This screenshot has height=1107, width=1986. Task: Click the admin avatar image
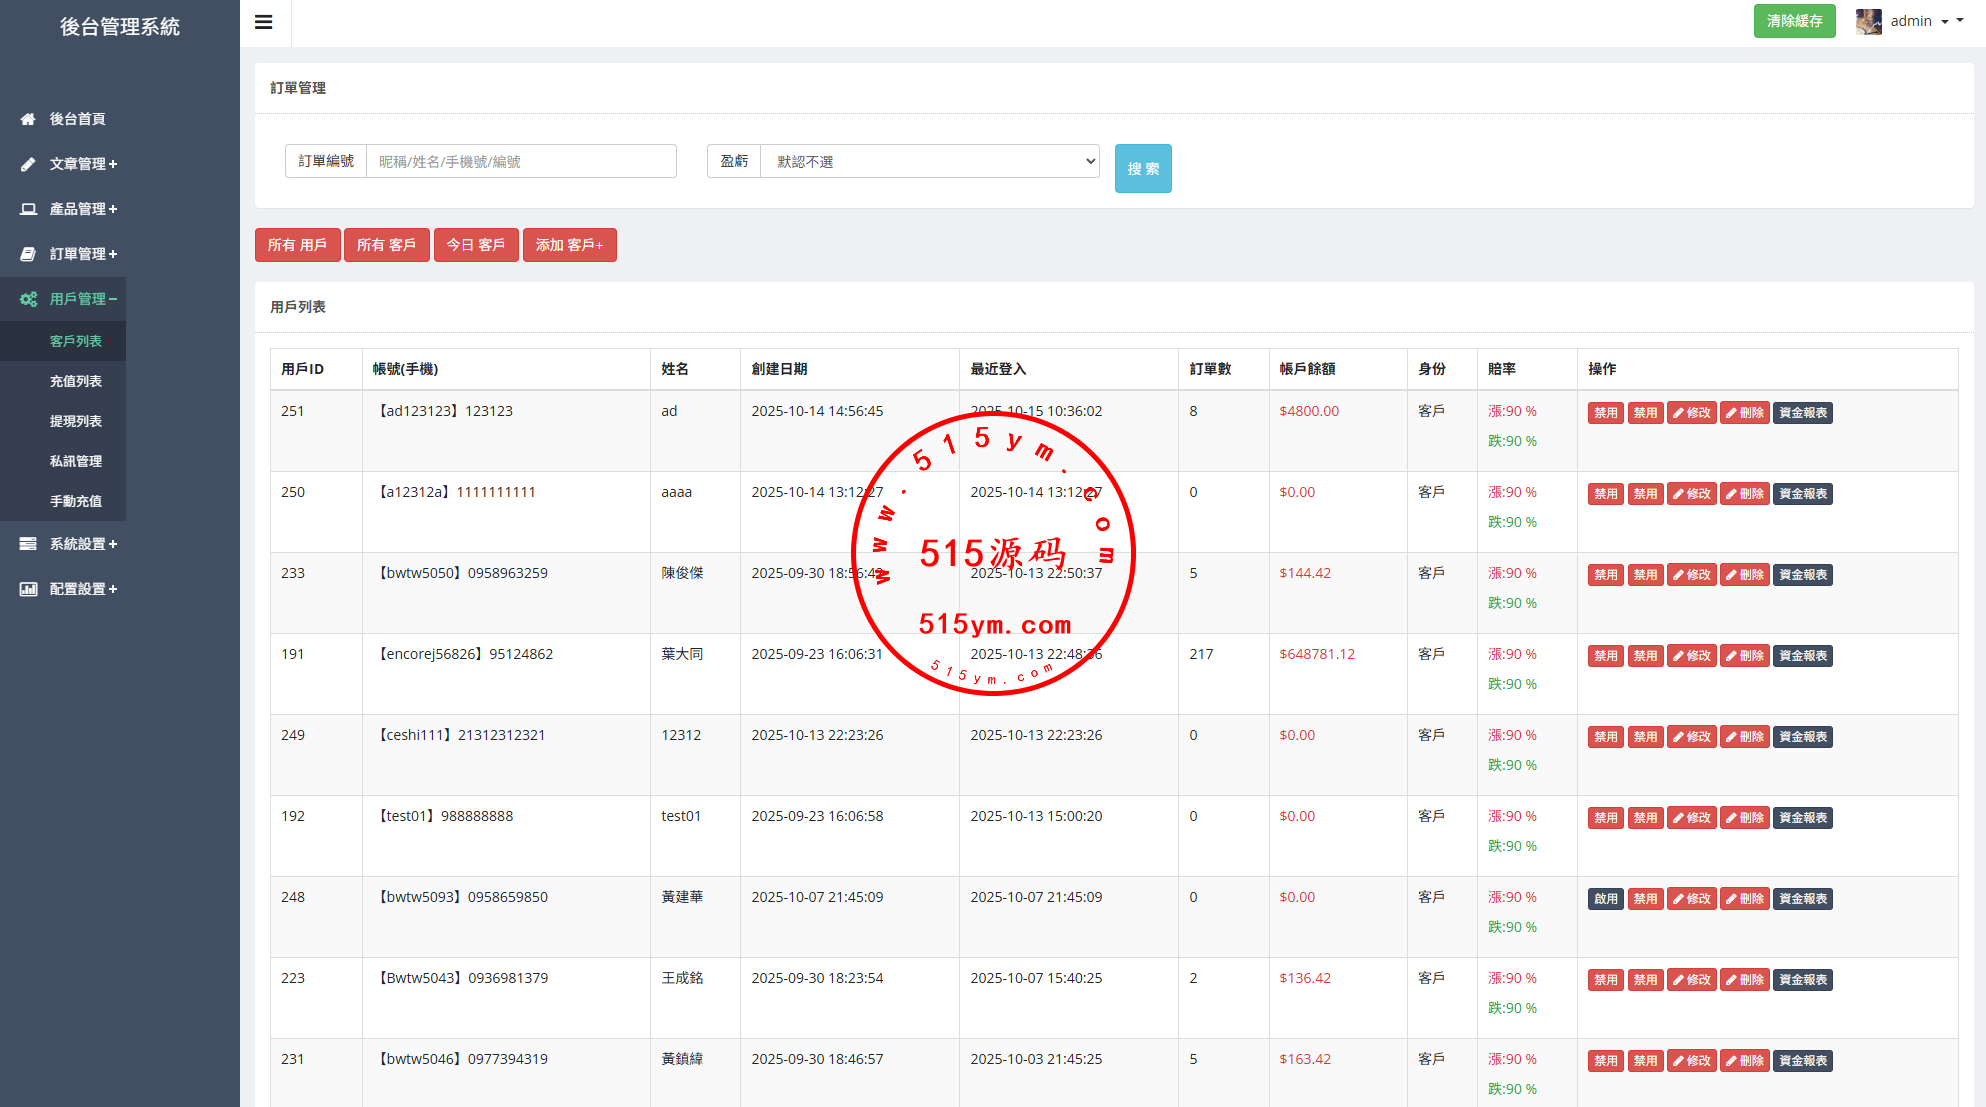[x=1868, y=21]
